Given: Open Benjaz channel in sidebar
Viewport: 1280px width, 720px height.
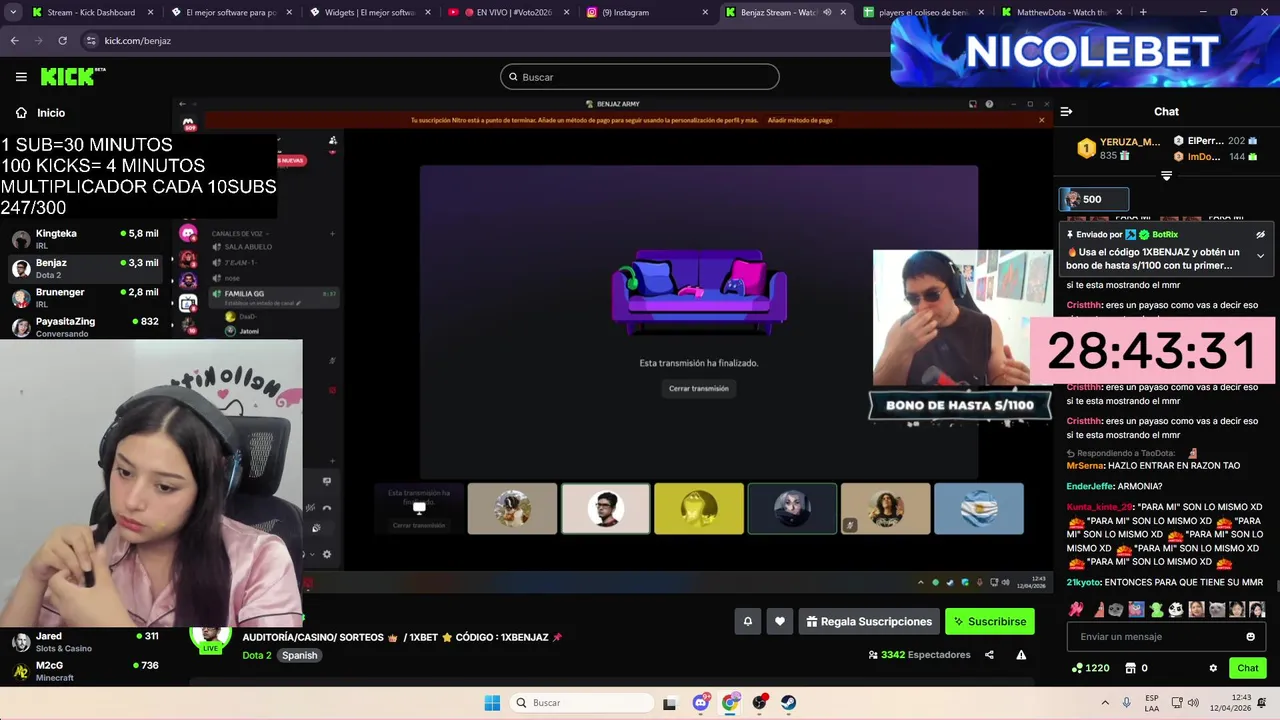Looking at the screenshot, I should [85, 268].
